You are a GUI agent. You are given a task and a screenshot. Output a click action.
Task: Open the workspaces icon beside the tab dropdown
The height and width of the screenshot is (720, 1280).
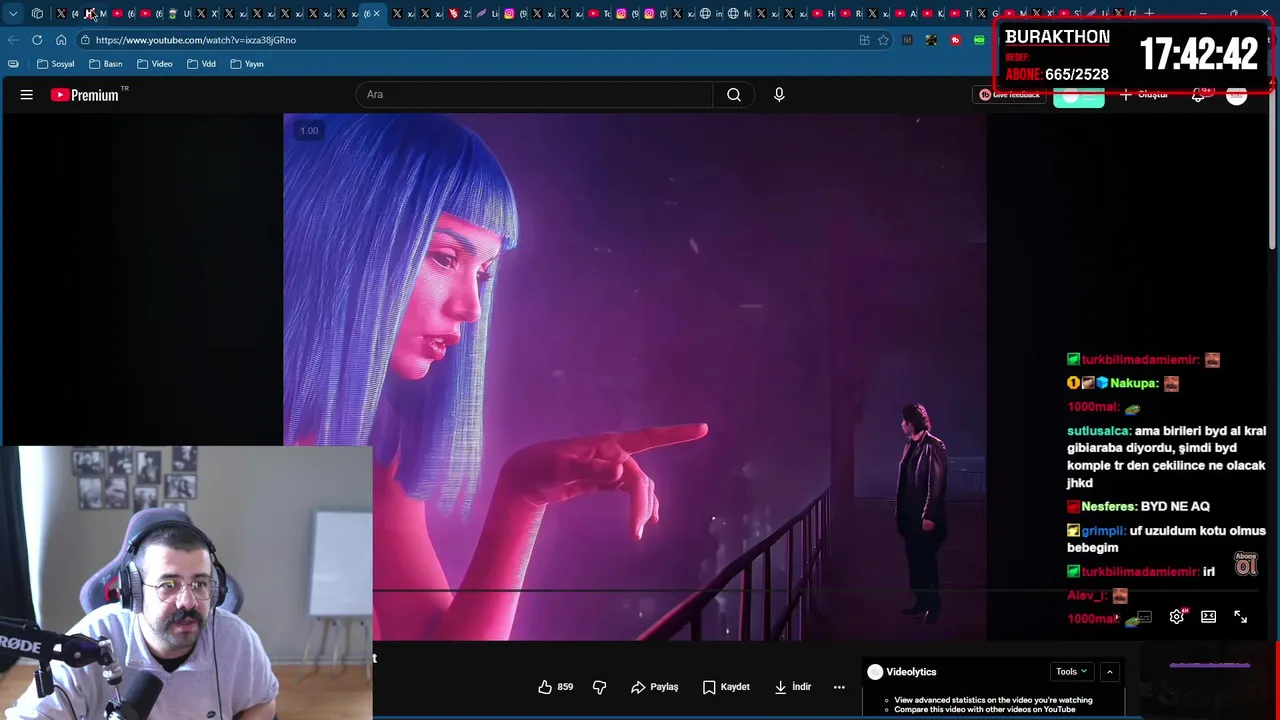[37, 13]
